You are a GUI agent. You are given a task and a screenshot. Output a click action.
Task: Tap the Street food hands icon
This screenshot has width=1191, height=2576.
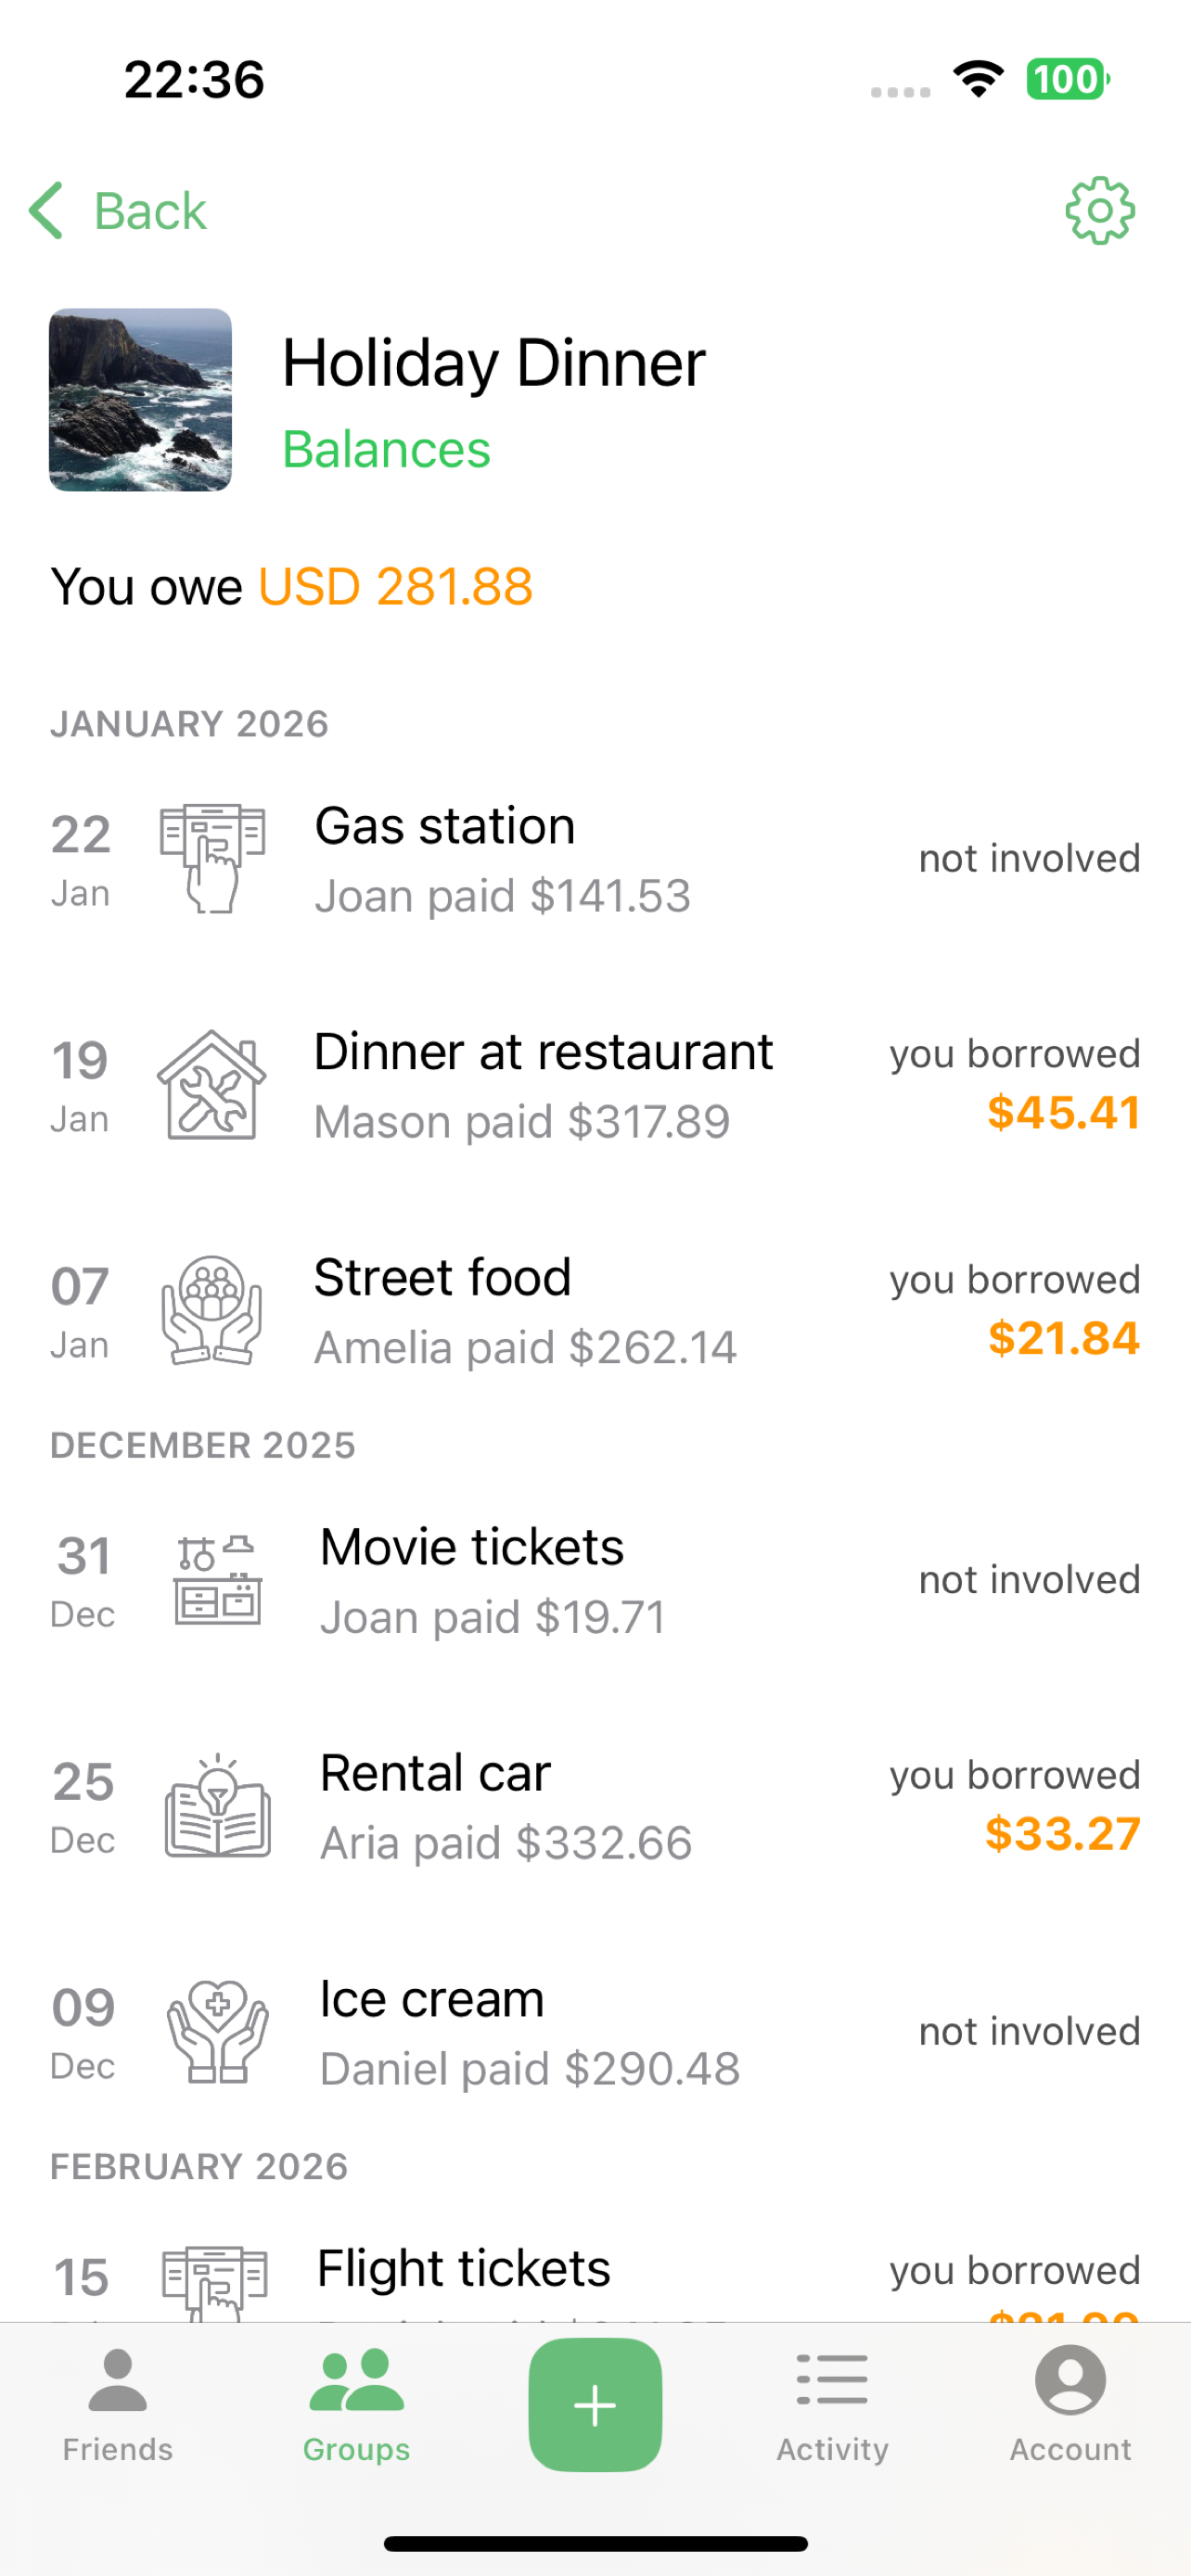pos(212,1311)
